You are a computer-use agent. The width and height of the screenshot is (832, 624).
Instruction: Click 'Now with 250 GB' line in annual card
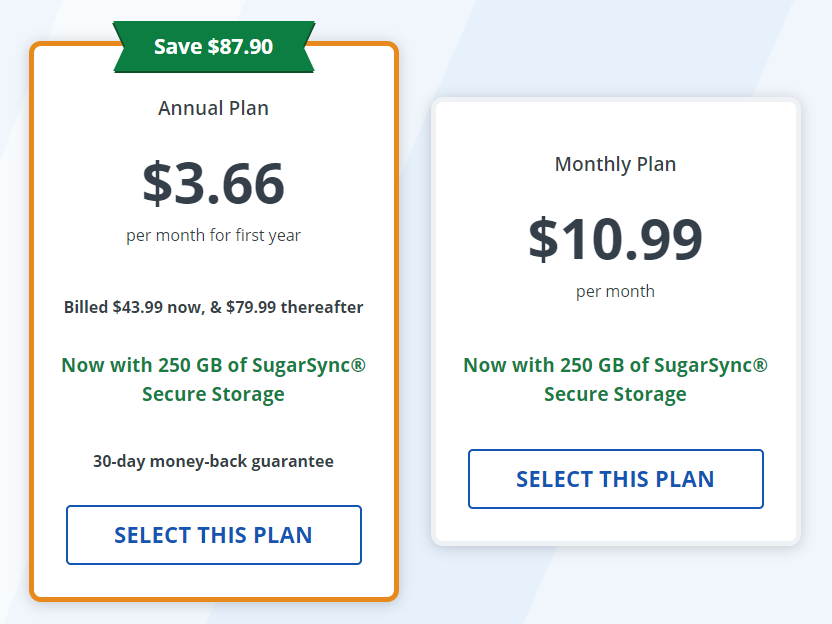[x=213, y=365]
